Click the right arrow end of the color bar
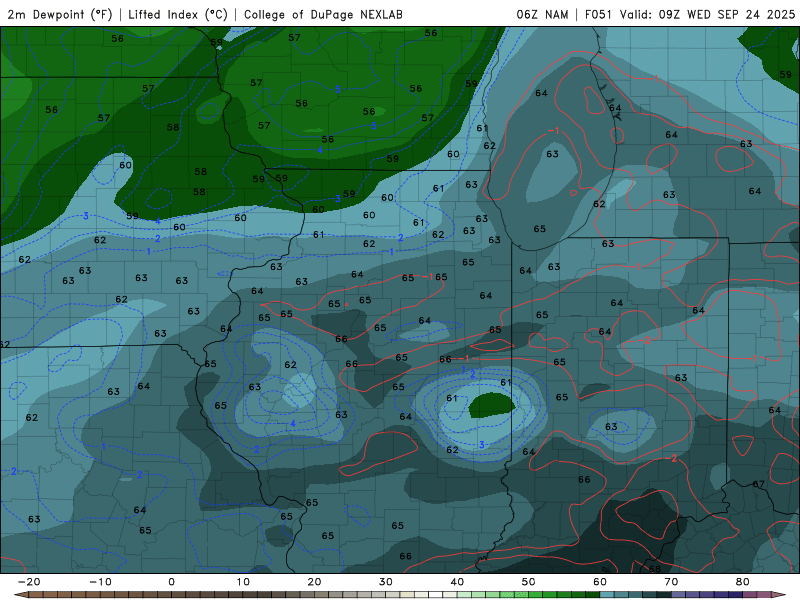Image resolution: width=800 pixels, height=600 pixels. (x=780, y=595)
